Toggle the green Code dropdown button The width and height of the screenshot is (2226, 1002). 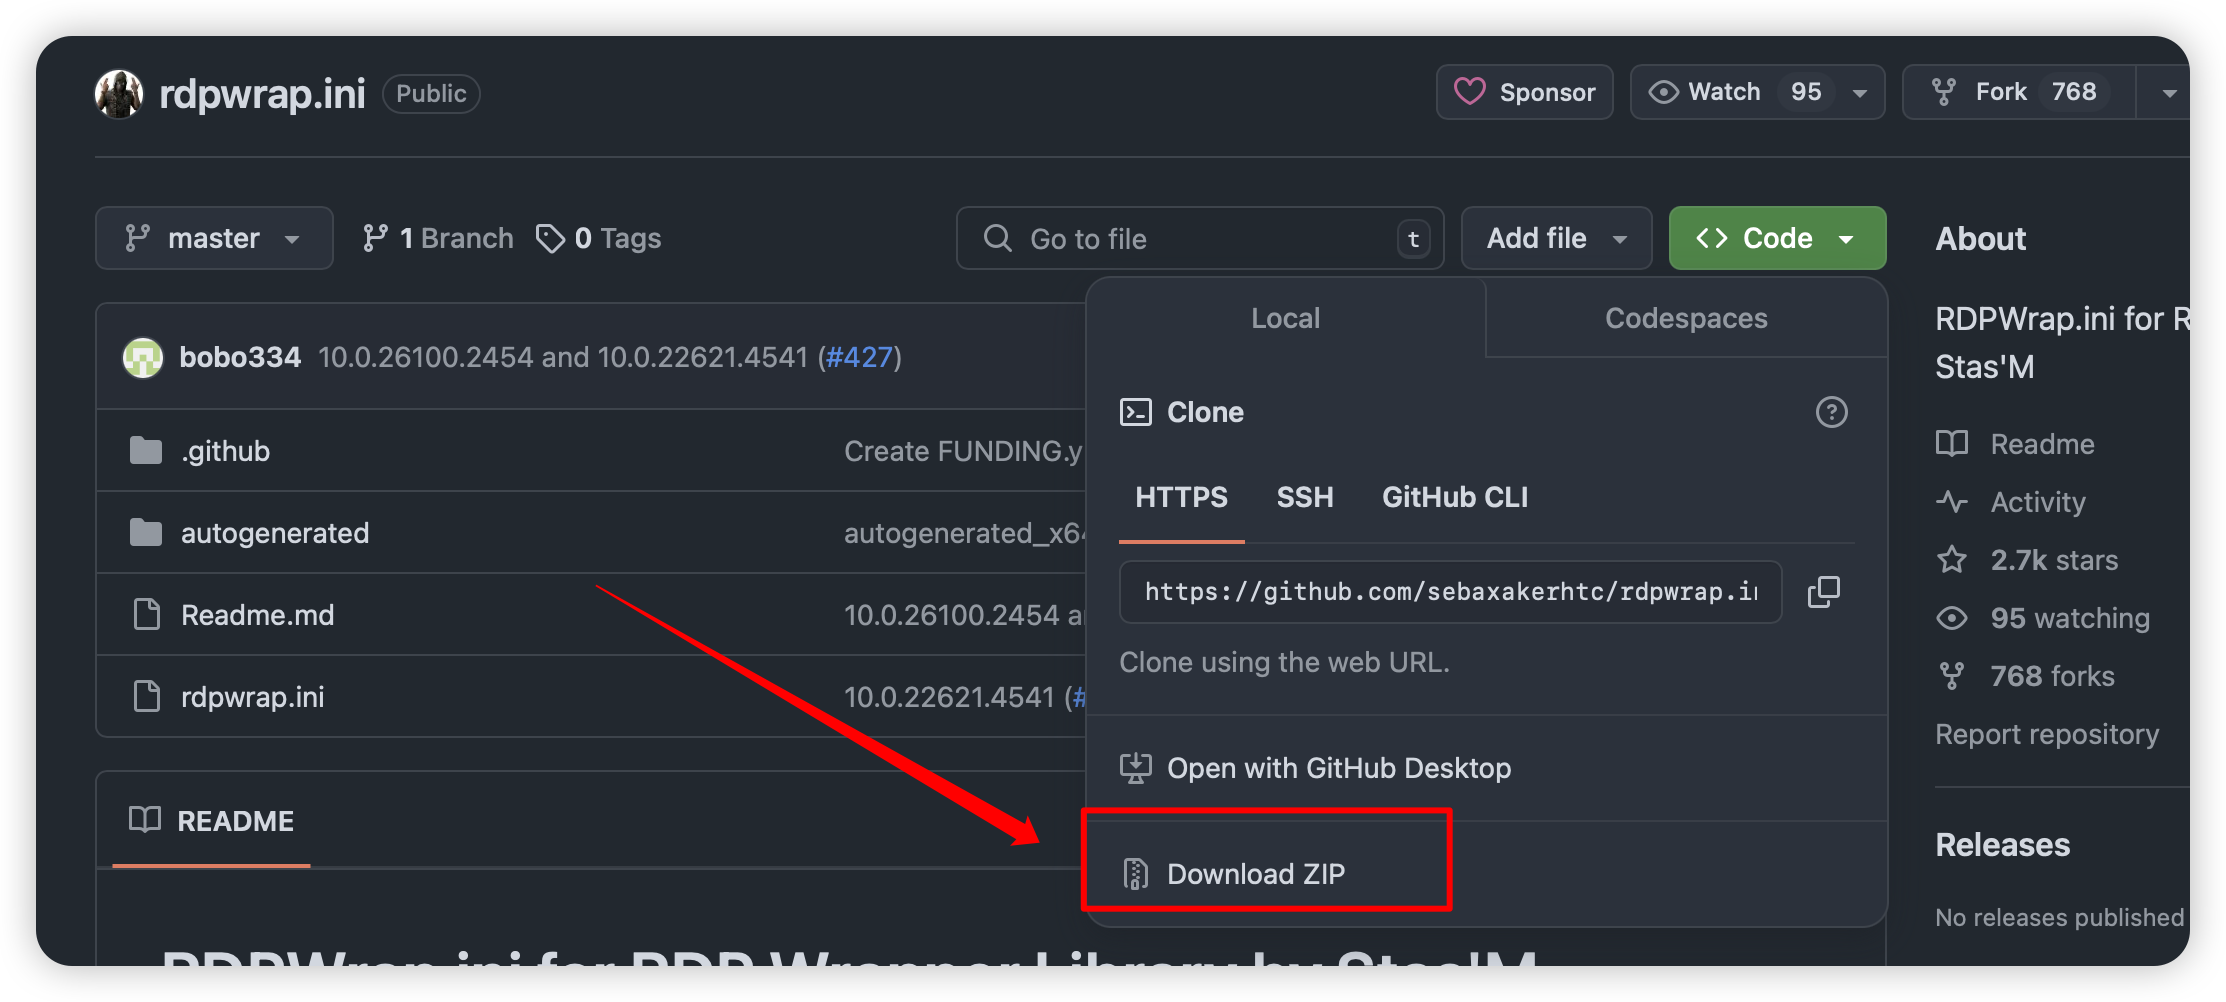(1776, 238)
